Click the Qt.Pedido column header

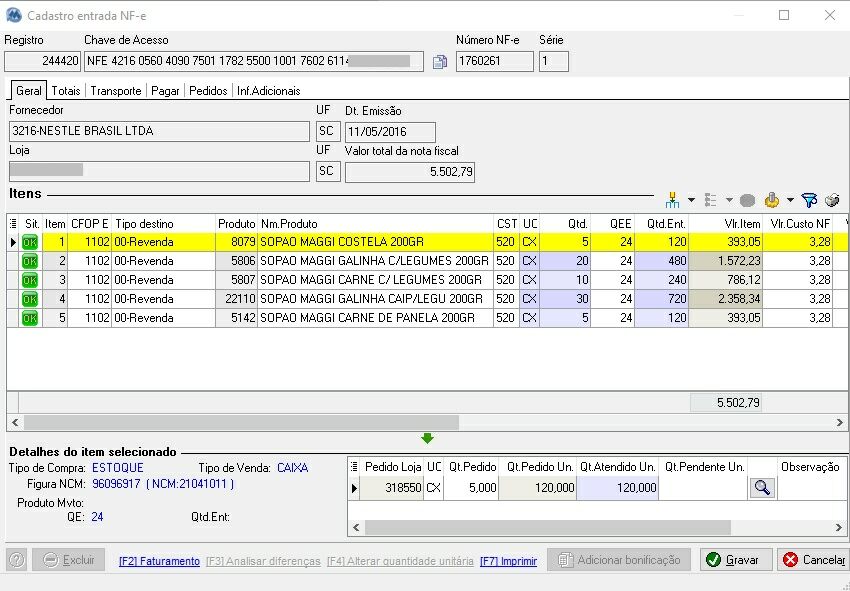(x=471, y=467)
